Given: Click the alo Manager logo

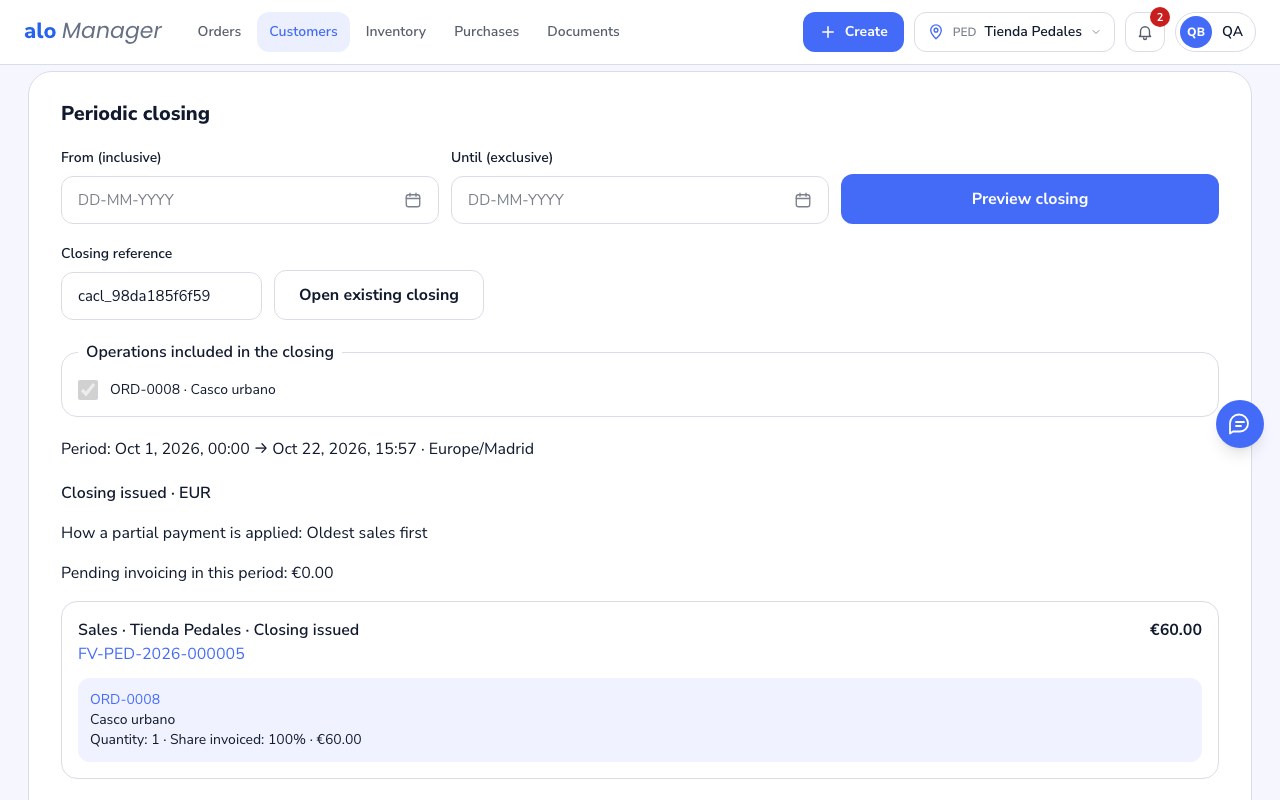Looking at the screenshot, I should tap(93, 31).
